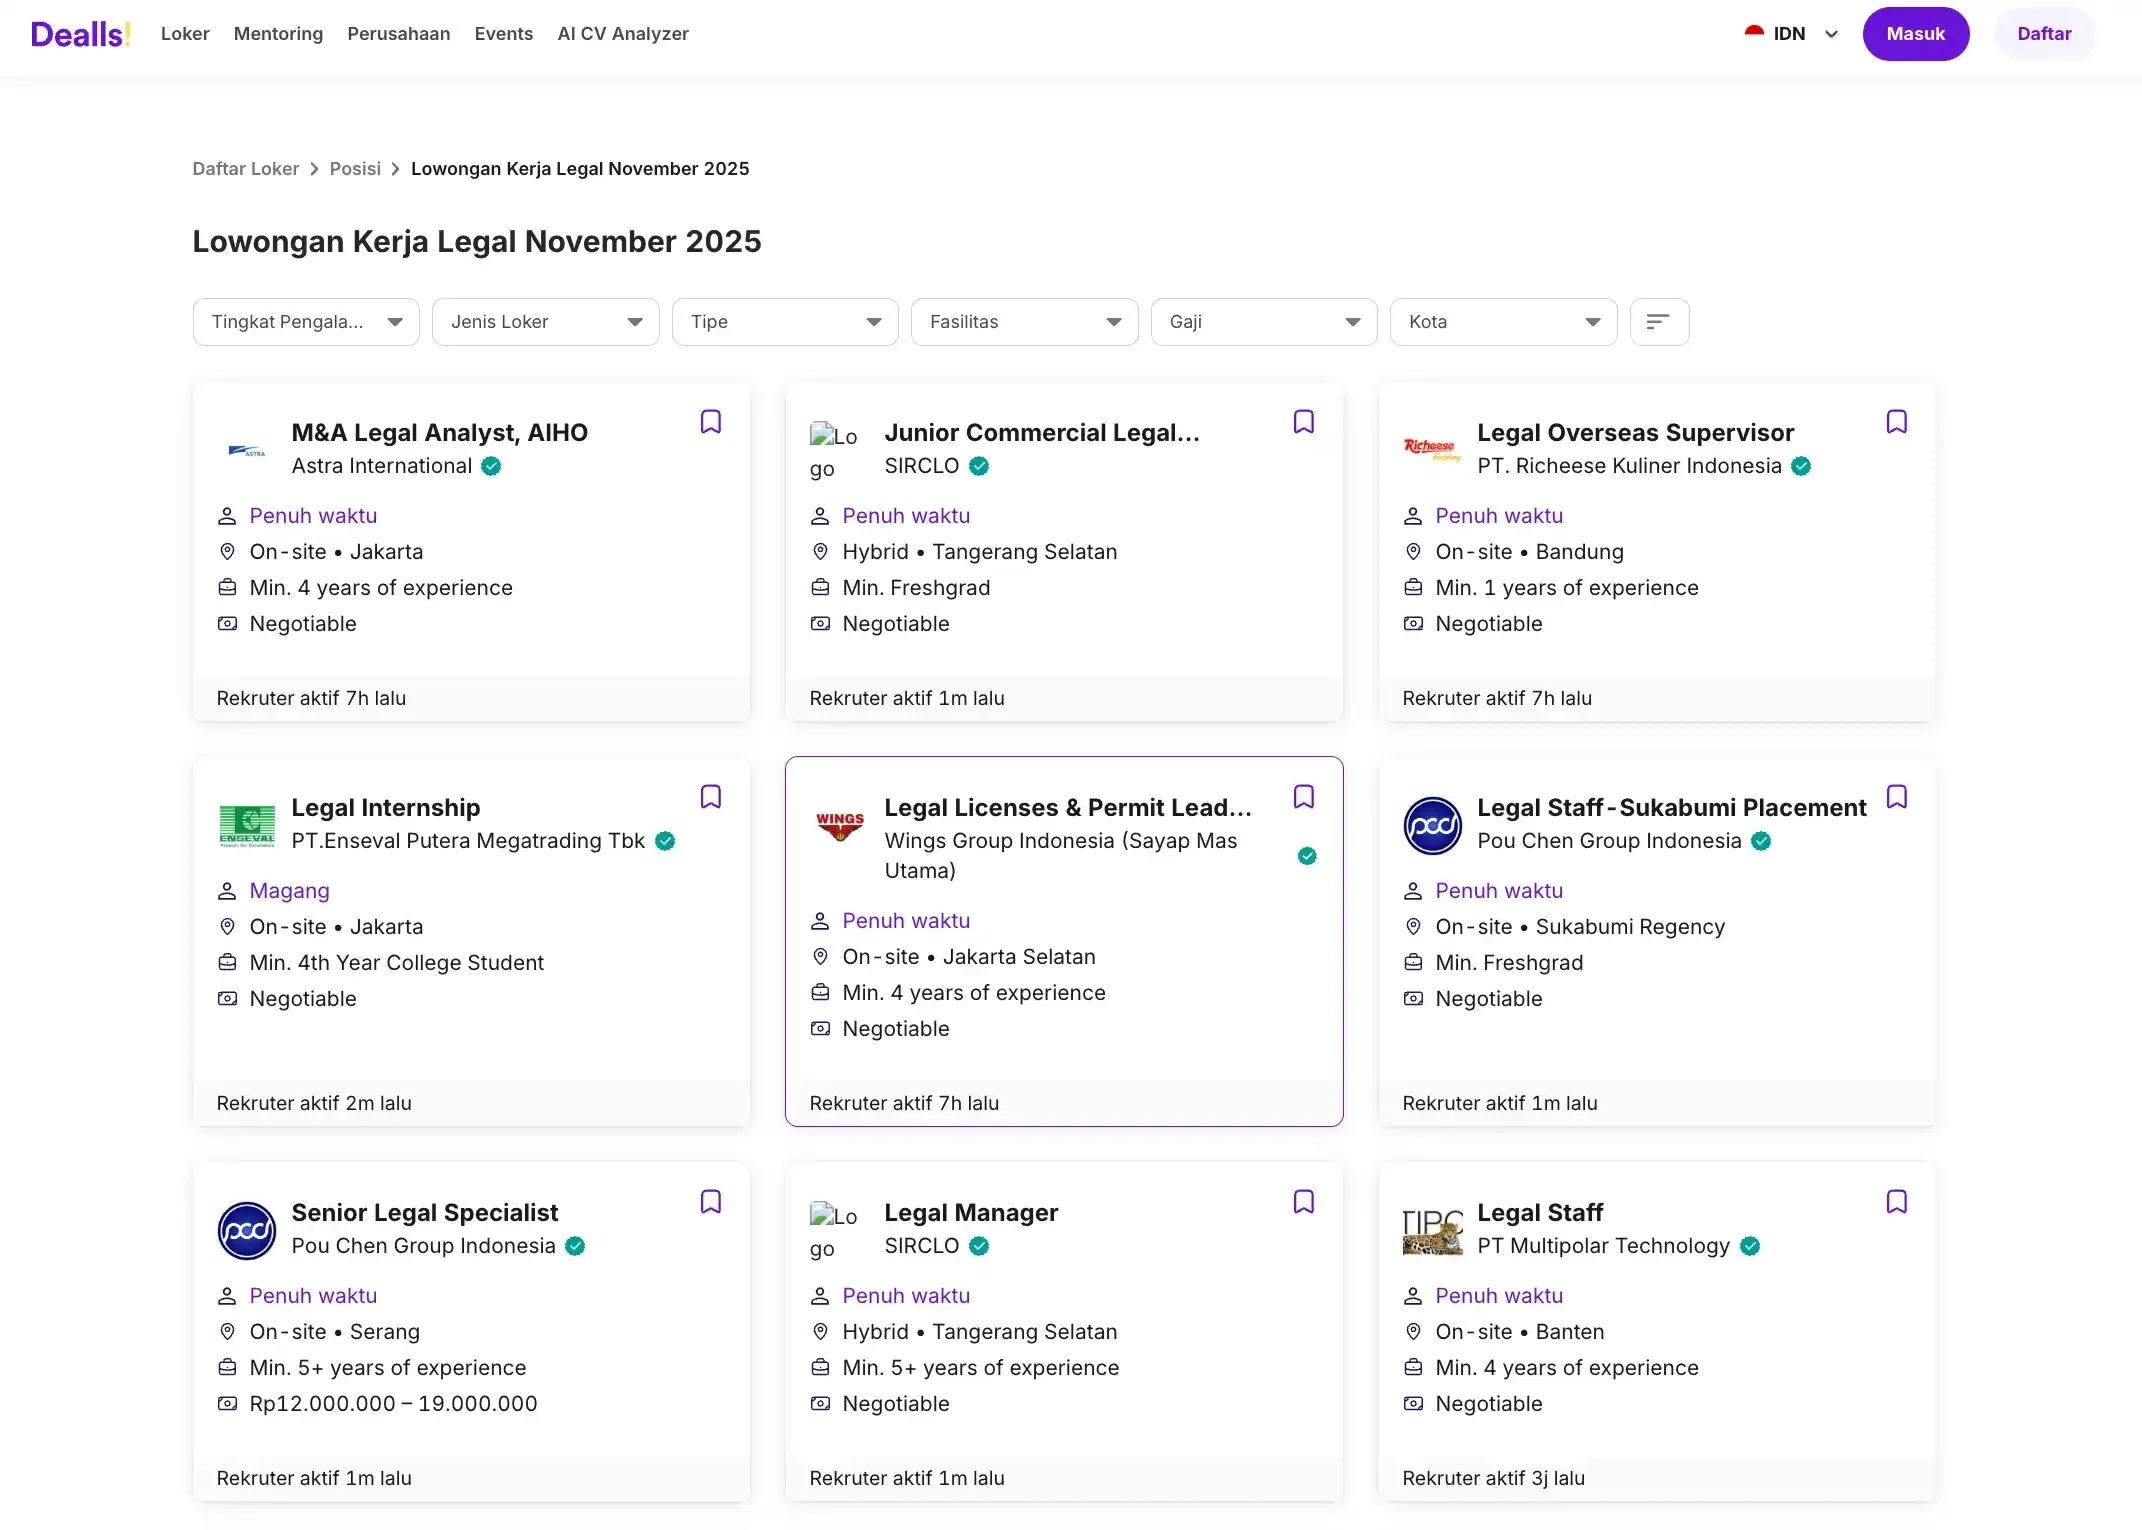Screen dimensions: 2142x1530
Task: Click bookmark icon on Legal Manager card
Action: pos(1303,1202)
